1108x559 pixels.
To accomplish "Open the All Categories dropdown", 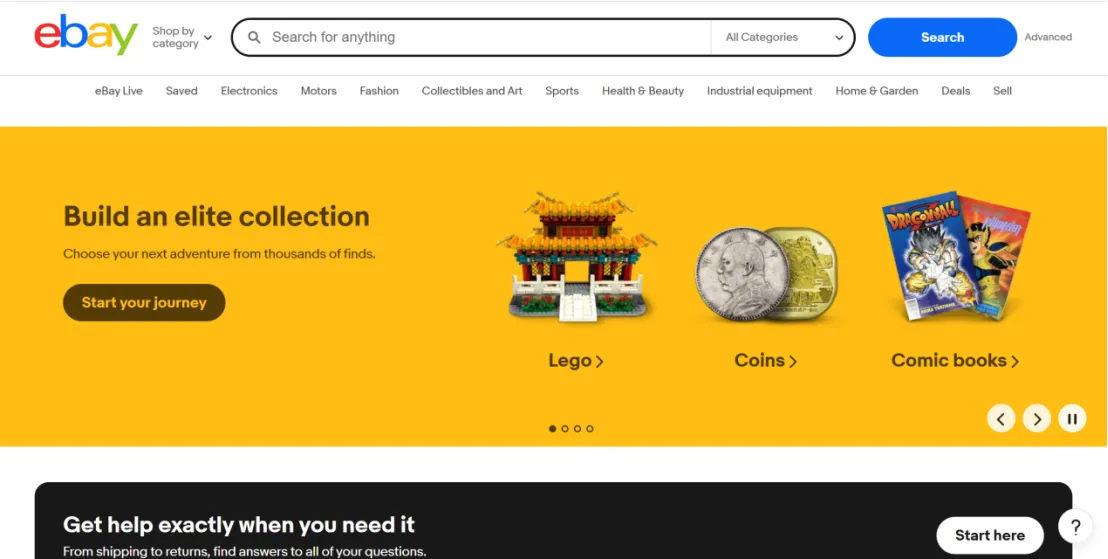I will point(784,37).
